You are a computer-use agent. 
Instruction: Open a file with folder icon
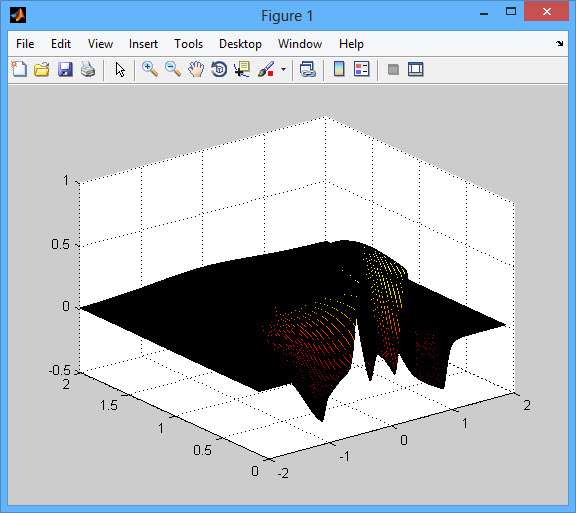[x=42, y=69]
